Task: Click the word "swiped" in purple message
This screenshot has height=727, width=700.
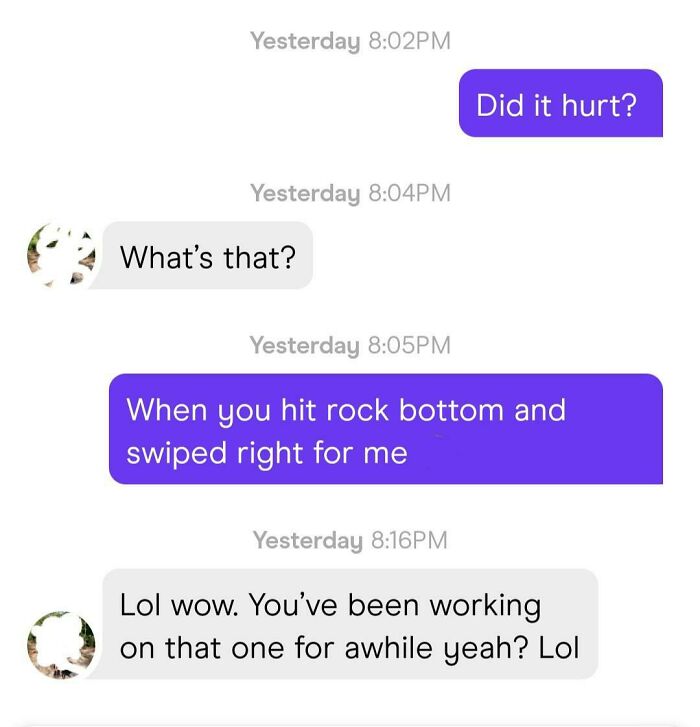Action: coord(177,453)
